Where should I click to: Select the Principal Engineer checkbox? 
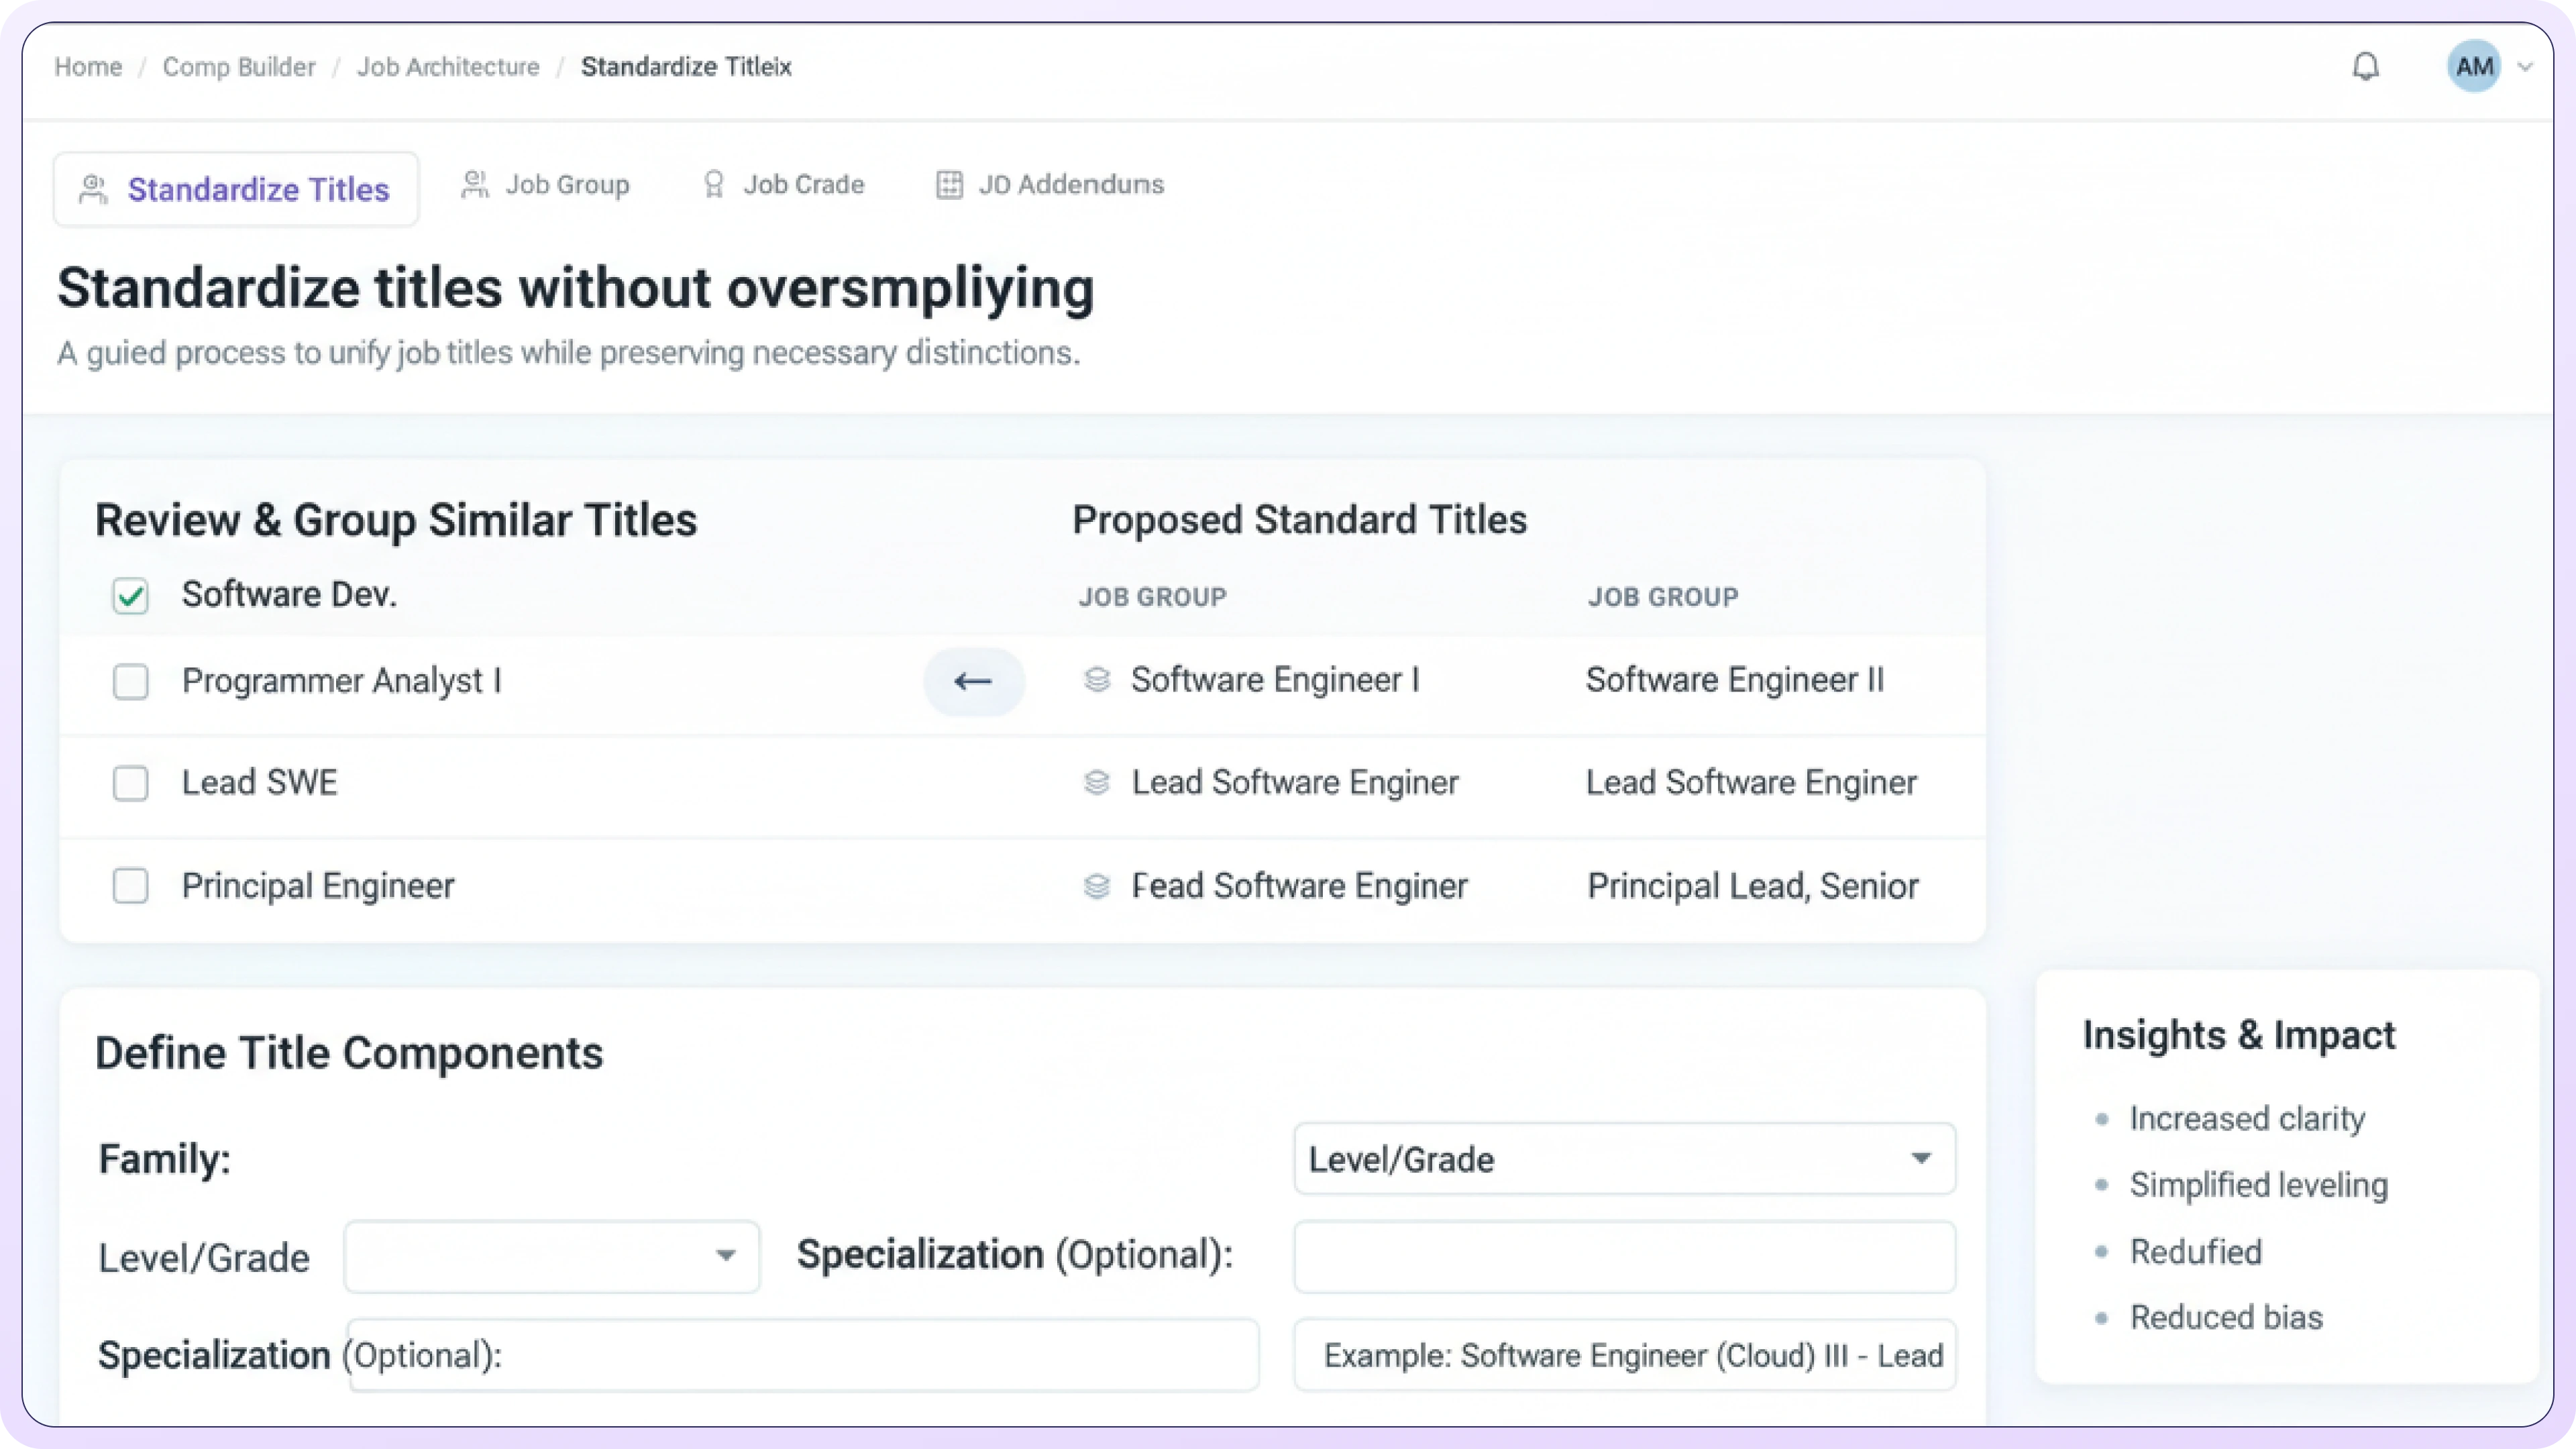pyautogui.click(x=131, y=886)
